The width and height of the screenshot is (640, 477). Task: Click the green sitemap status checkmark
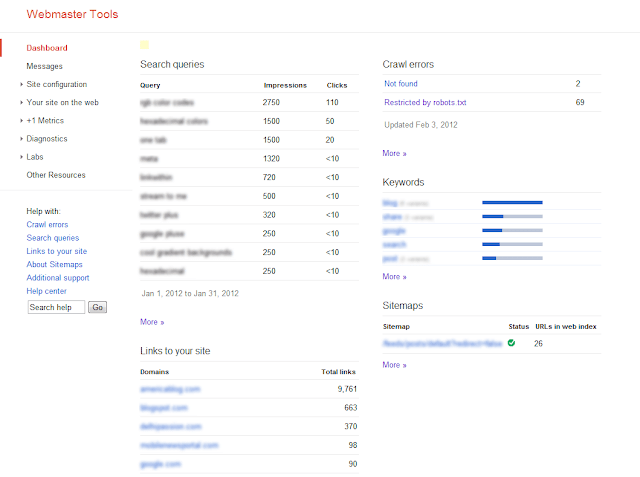click(511, 343)
